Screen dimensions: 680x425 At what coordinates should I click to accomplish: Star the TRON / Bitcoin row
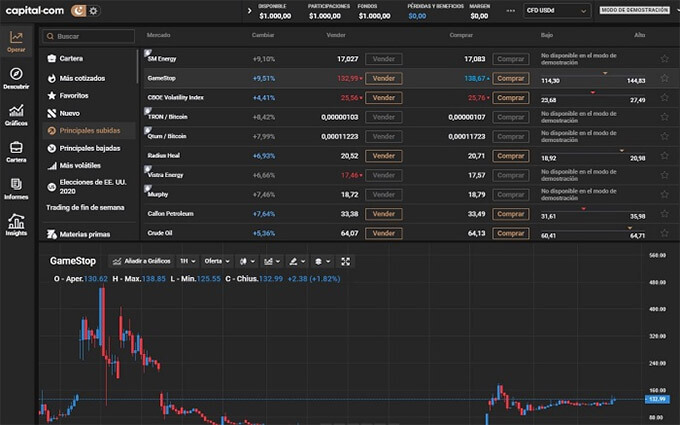(x=664, y=117)
